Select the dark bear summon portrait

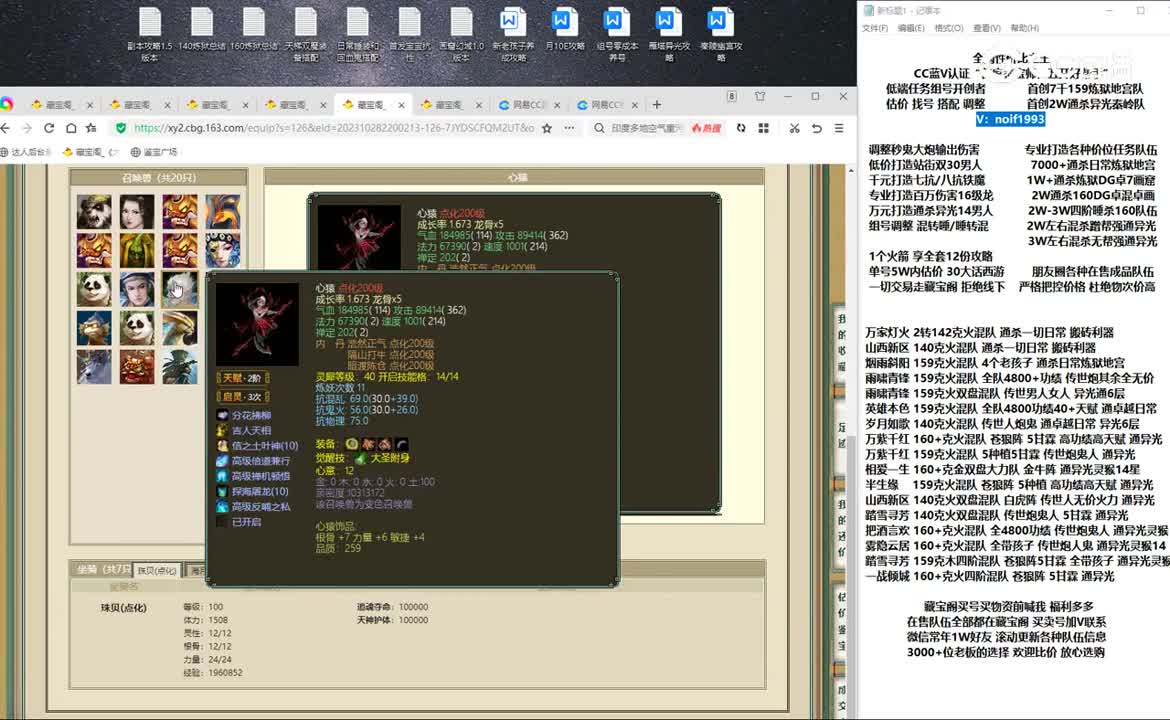coord(94,211)
